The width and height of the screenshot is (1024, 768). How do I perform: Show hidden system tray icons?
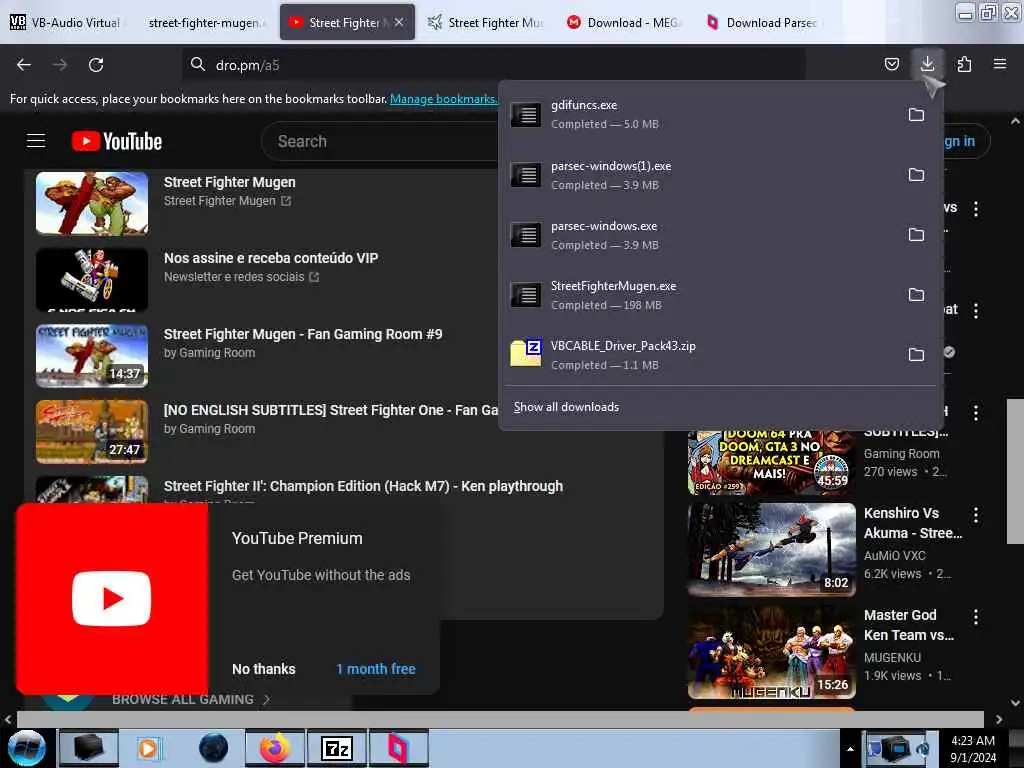coord(850,749)
